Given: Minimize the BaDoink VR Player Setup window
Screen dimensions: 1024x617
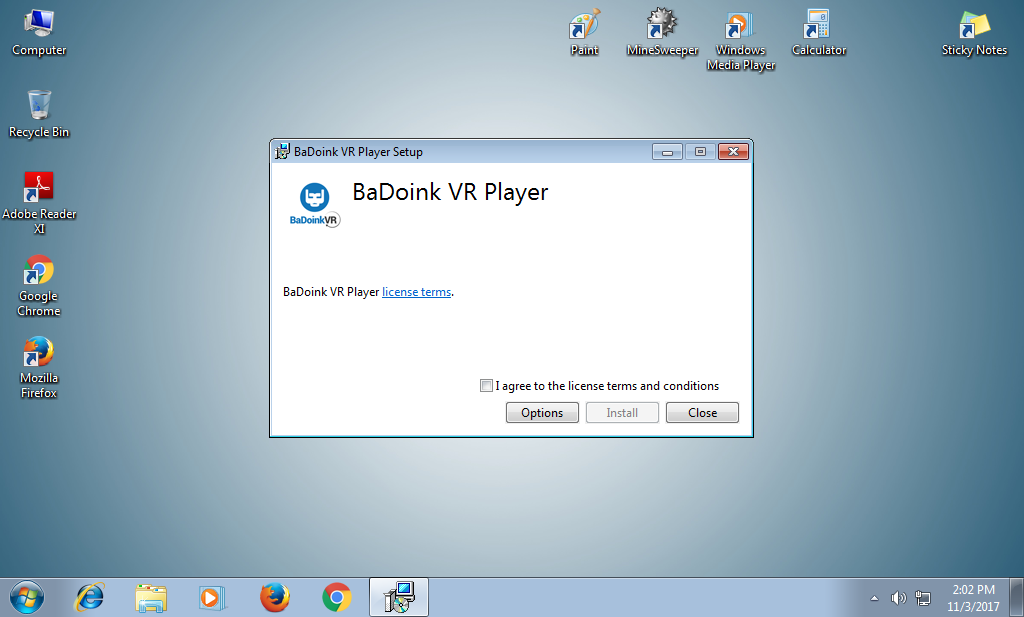Looking at the screenshot, I should coord(667,151).
